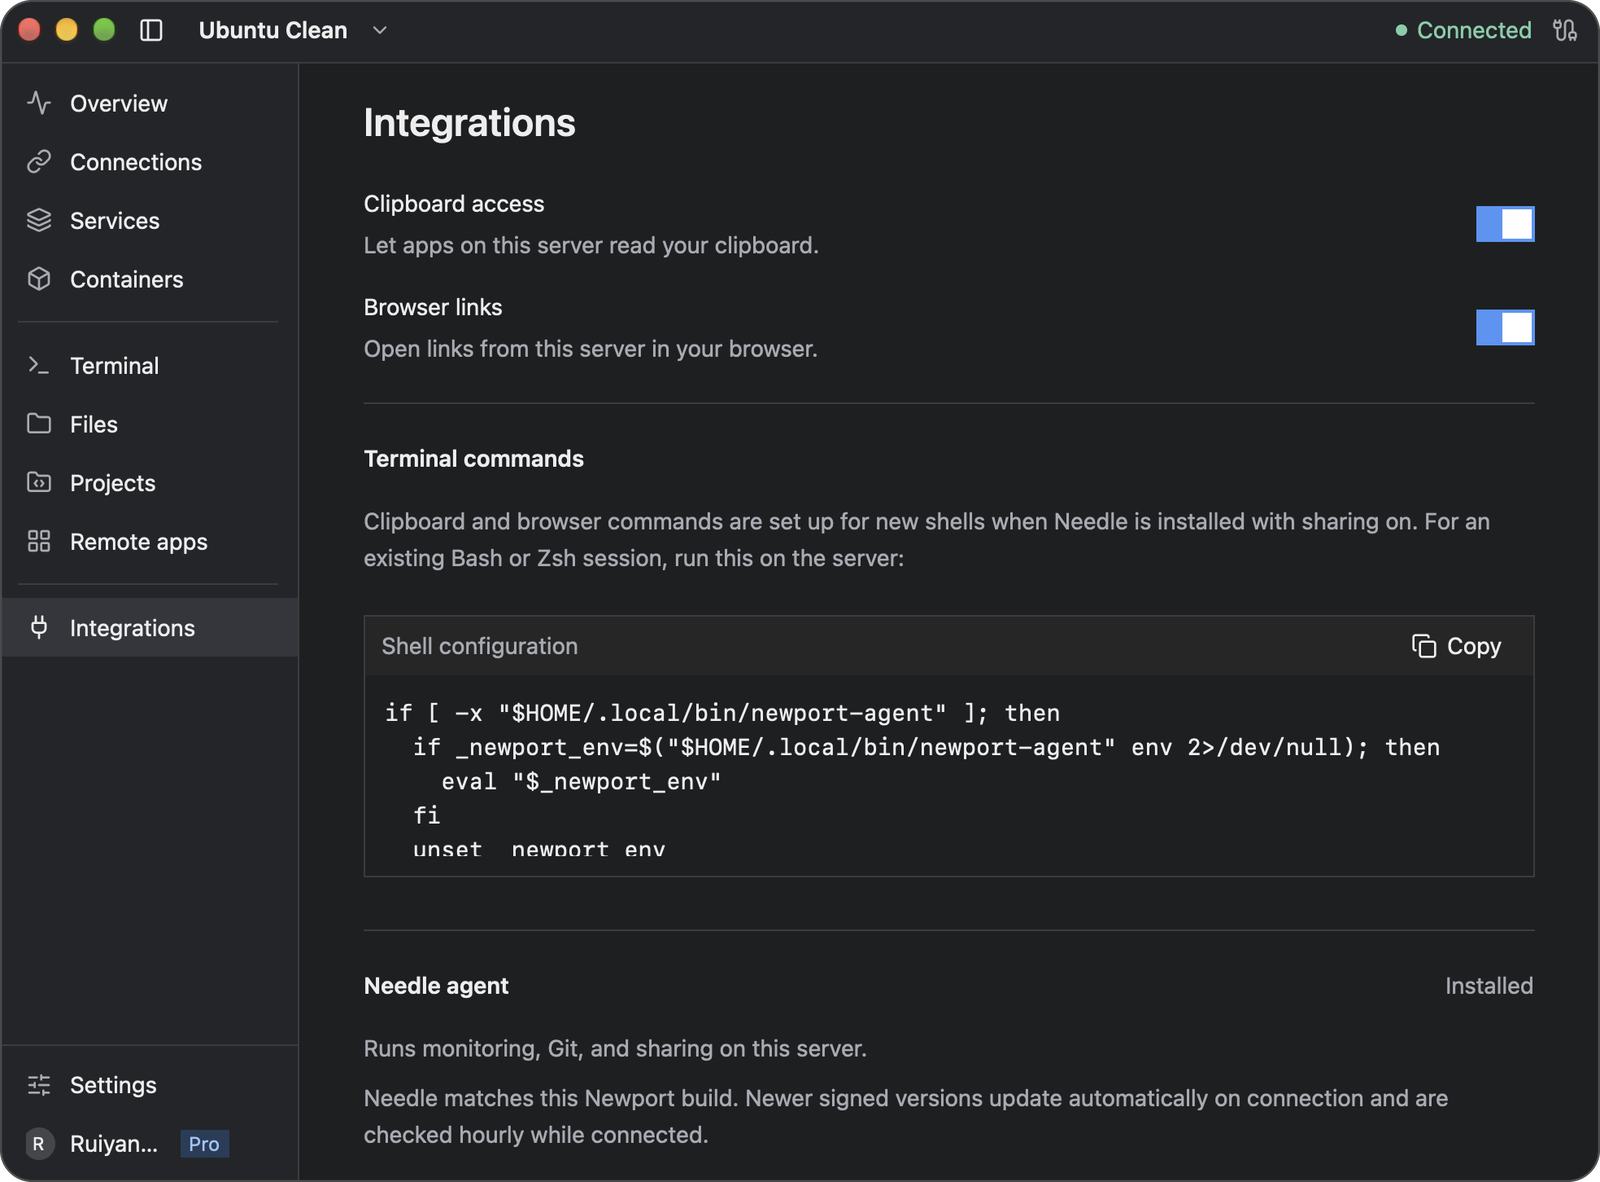
Task: Disable the Clipboard access toggle
Action: point(1505,224)
